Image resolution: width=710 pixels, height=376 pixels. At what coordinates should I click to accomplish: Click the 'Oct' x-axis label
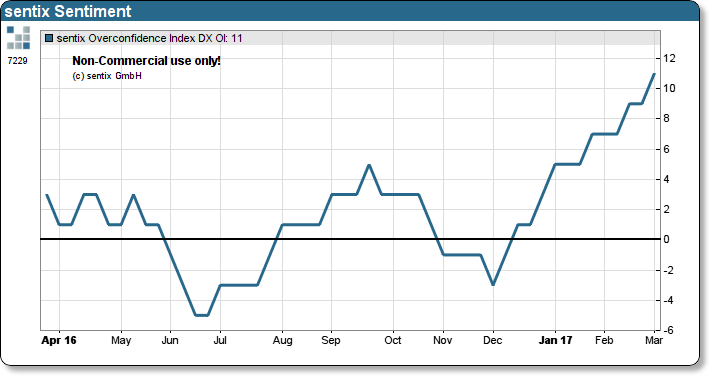[x=393, y=340]
